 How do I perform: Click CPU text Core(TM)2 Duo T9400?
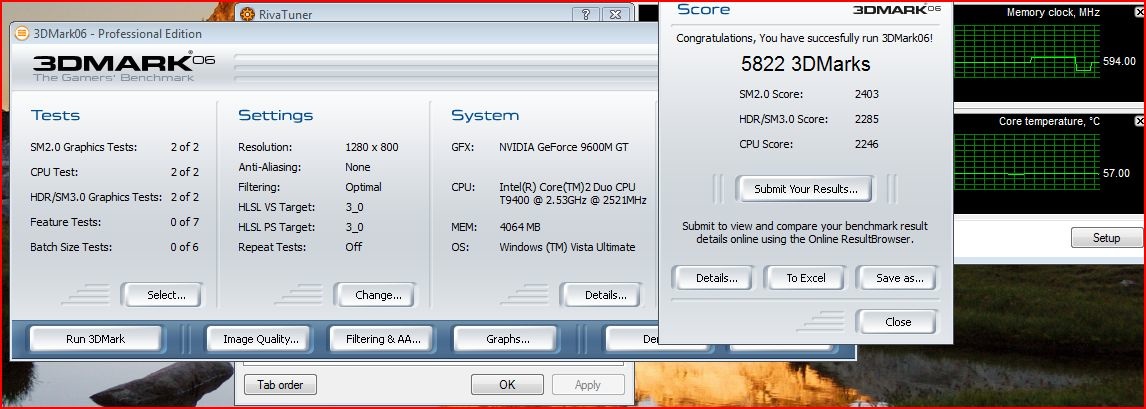[x=572, y=193]
